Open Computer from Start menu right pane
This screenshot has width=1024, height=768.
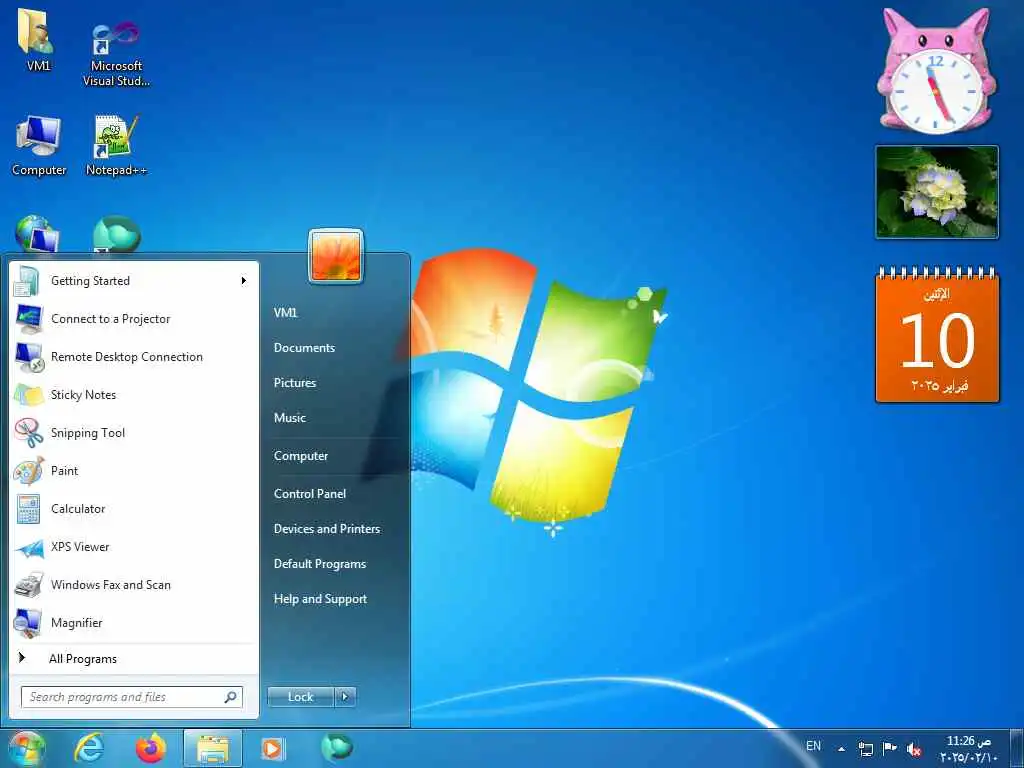pyautogui.click(x=300, y=456)
